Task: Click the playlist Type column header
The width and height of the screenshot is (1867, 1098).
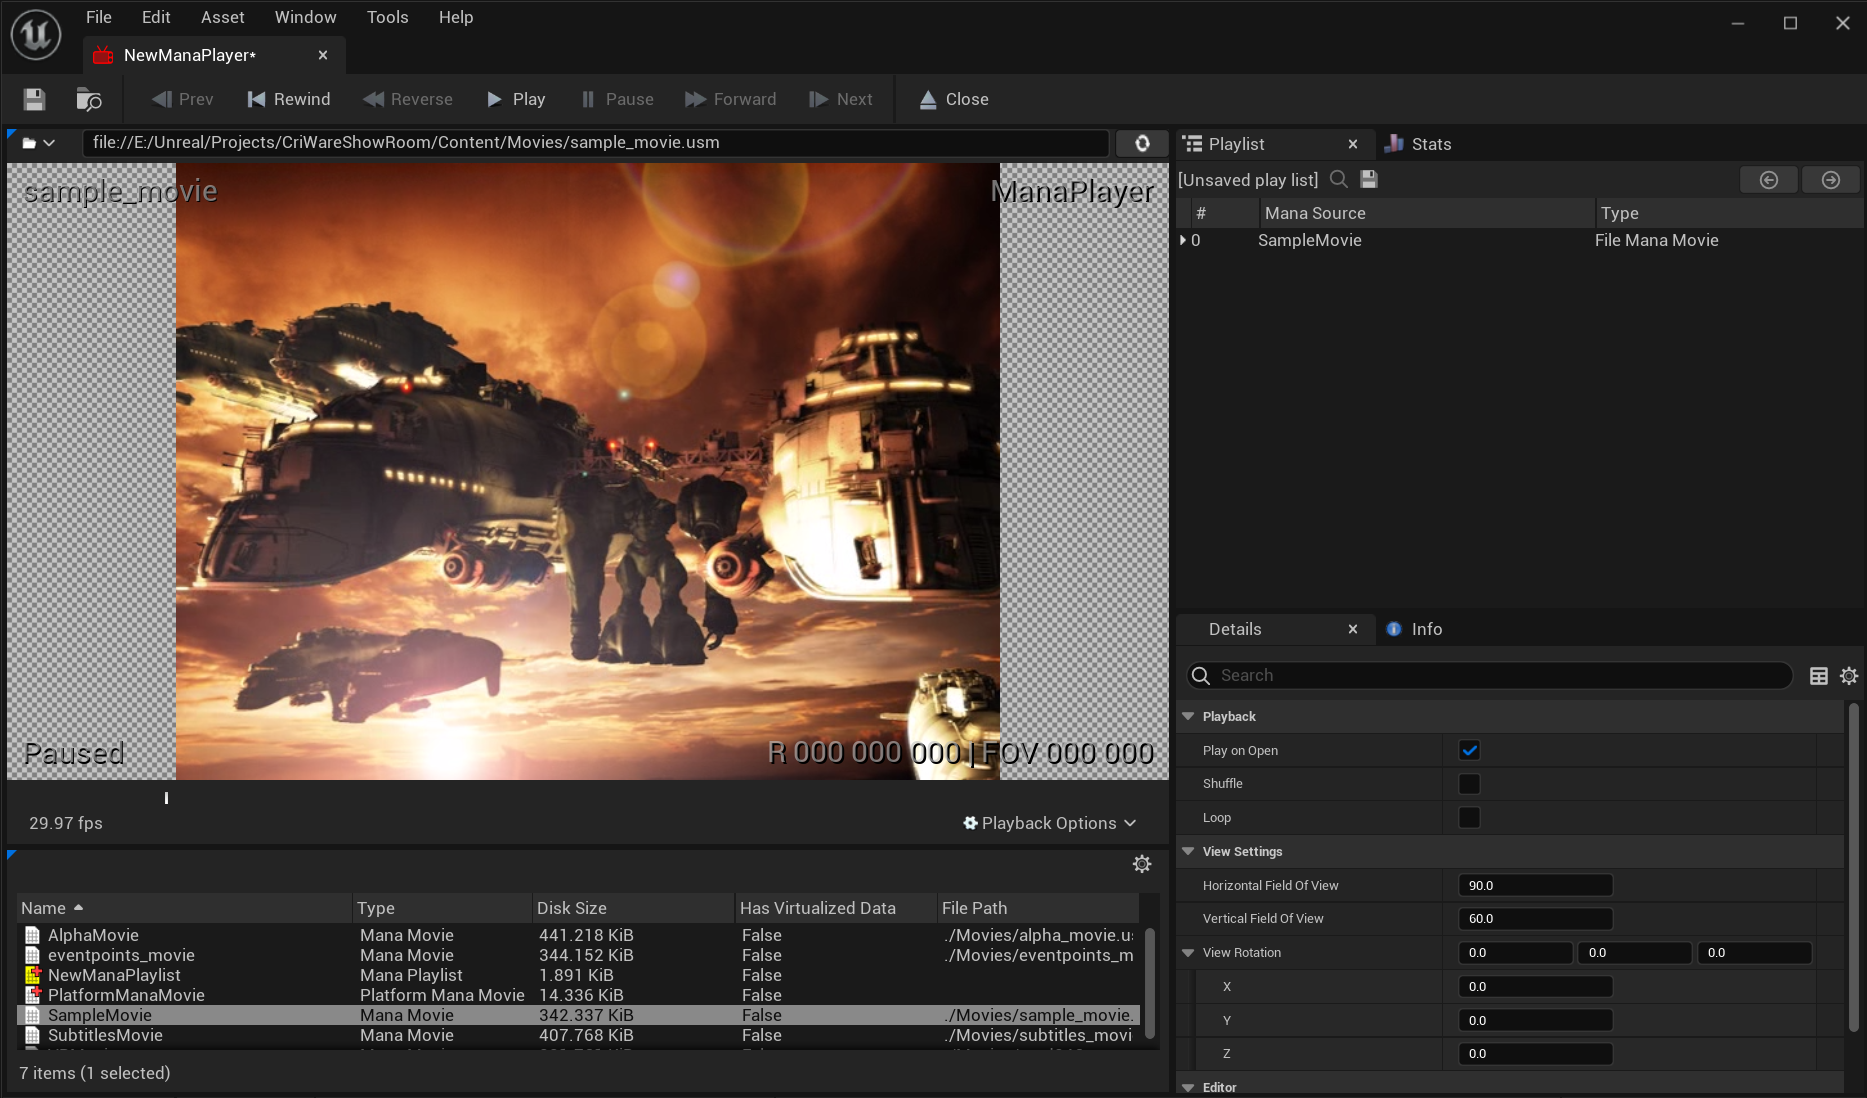Action: point(1729,213)
